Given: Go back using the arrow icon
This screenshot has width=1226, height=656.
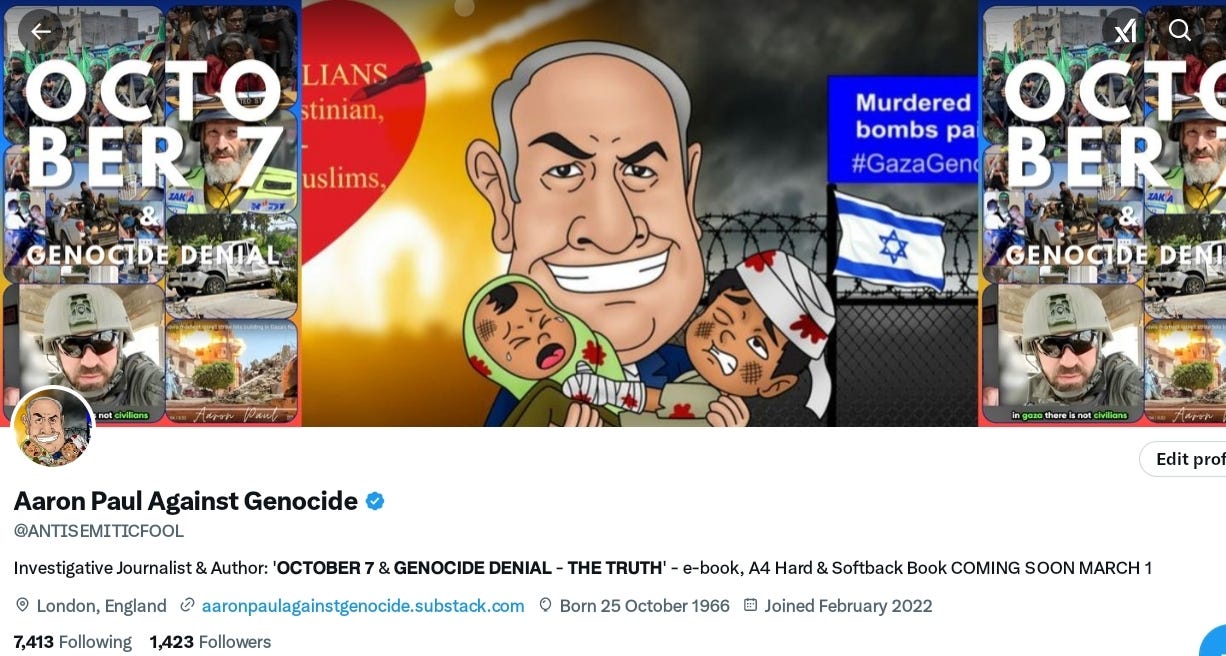Looking at the screenshot, I should coord(40,31).
